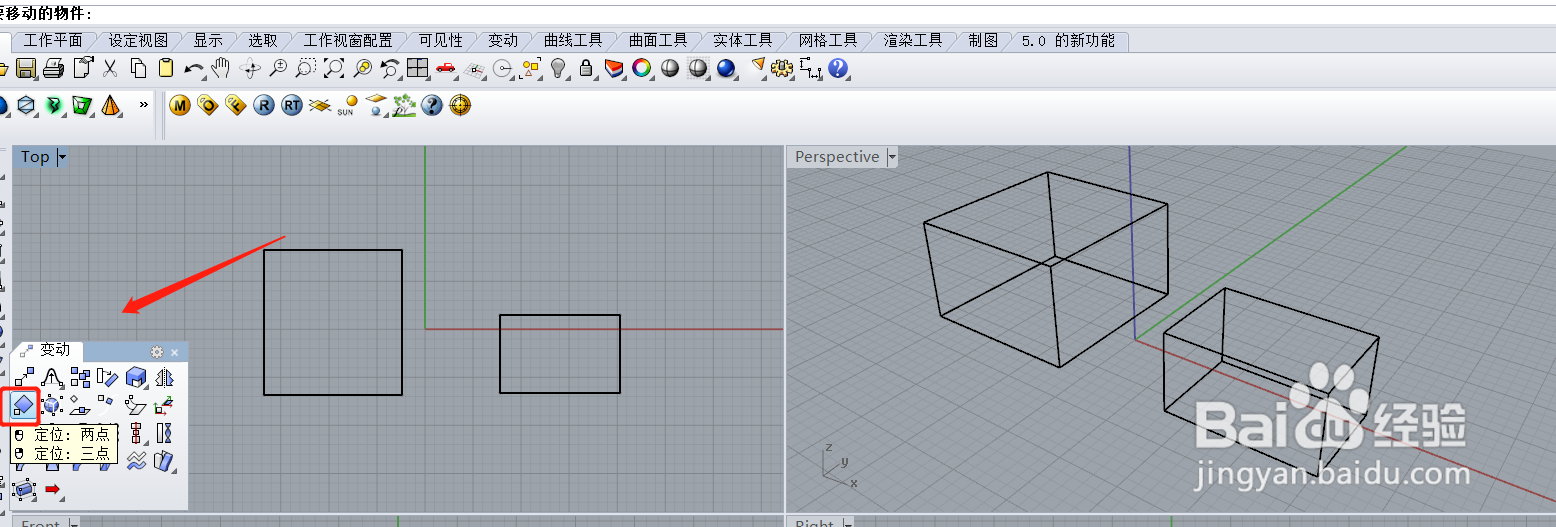Click the Zoom selected icon

(362, 68)
